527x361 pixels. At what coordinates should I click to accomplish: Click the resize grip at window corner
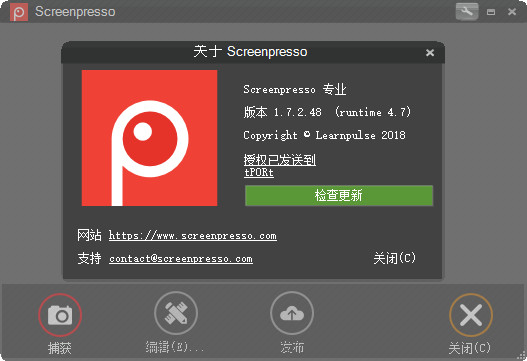[x=522, y=356]
